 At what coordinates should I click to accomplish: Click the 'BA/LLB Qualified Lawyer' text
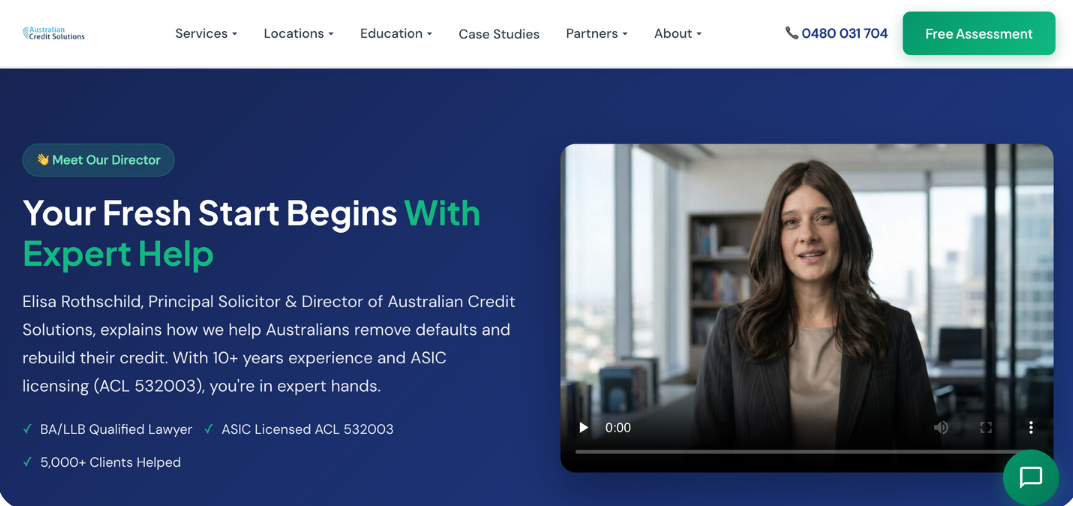pyautogui.click(x=116, y=429)
